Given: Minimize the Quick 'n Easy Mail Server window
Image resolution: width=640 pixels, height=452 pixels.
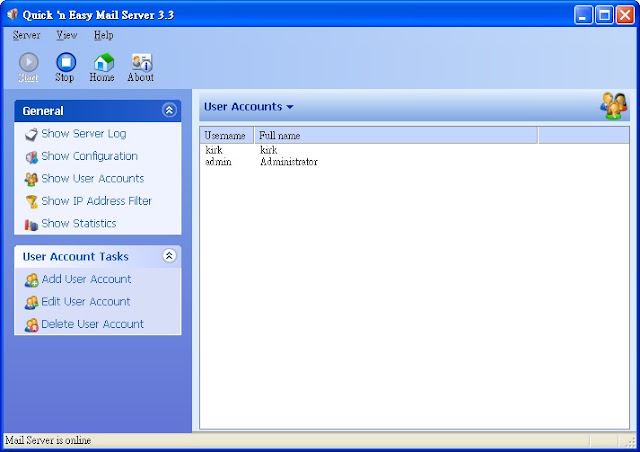Looking at the screenshot, I should pos(583,16).
